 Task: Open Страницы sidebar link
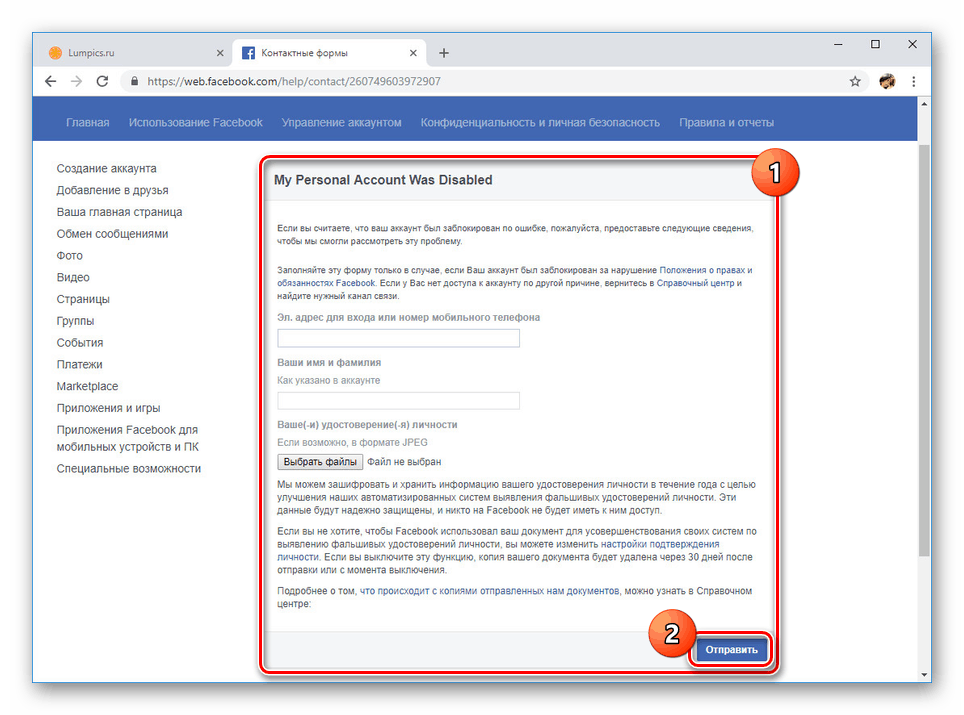click(83, 299)
